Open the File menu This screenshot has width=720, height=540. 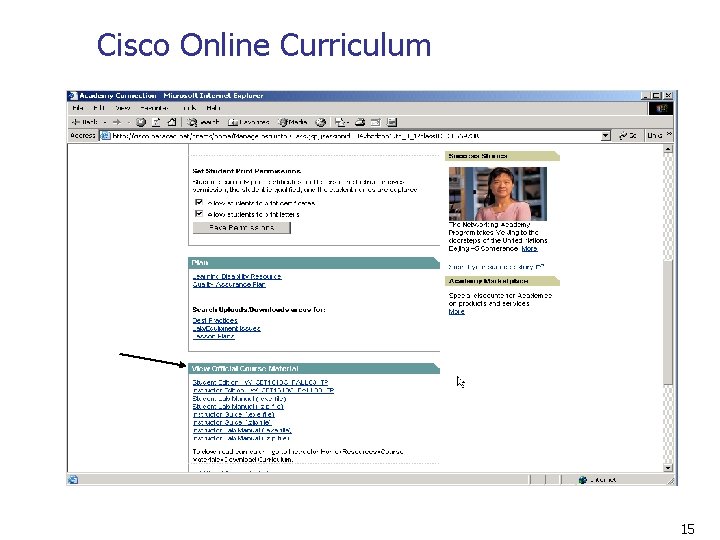[78, 108]
